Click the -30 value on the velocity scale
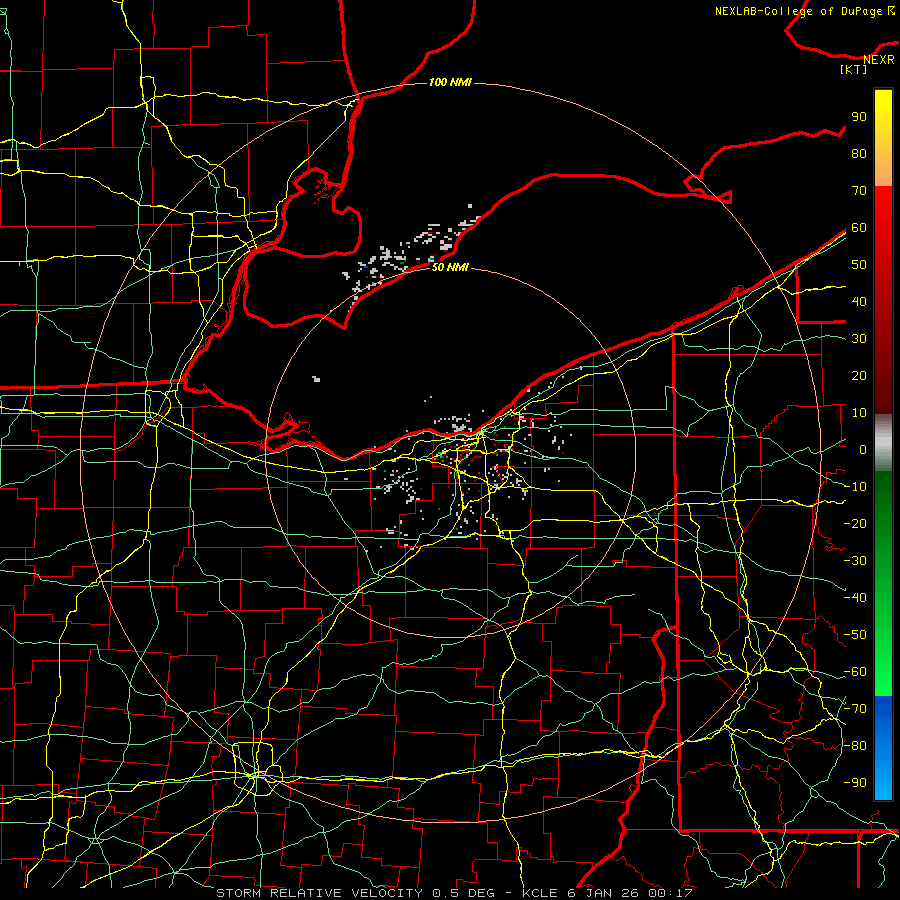The image size is (900, 900). (x=855, y=561)
